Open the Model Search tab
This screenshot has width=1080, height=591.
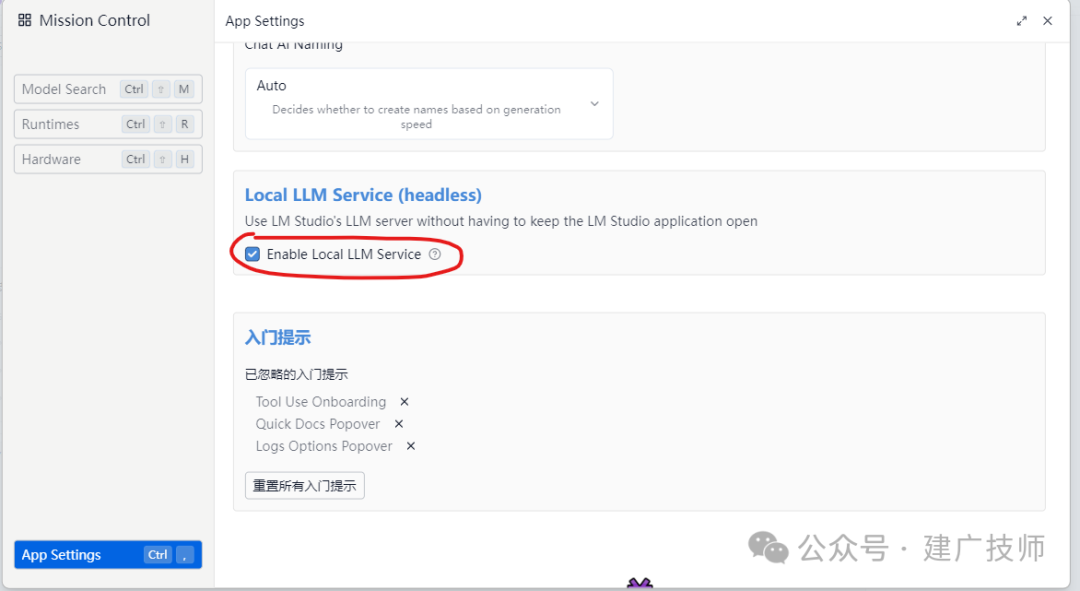point(108,89)
